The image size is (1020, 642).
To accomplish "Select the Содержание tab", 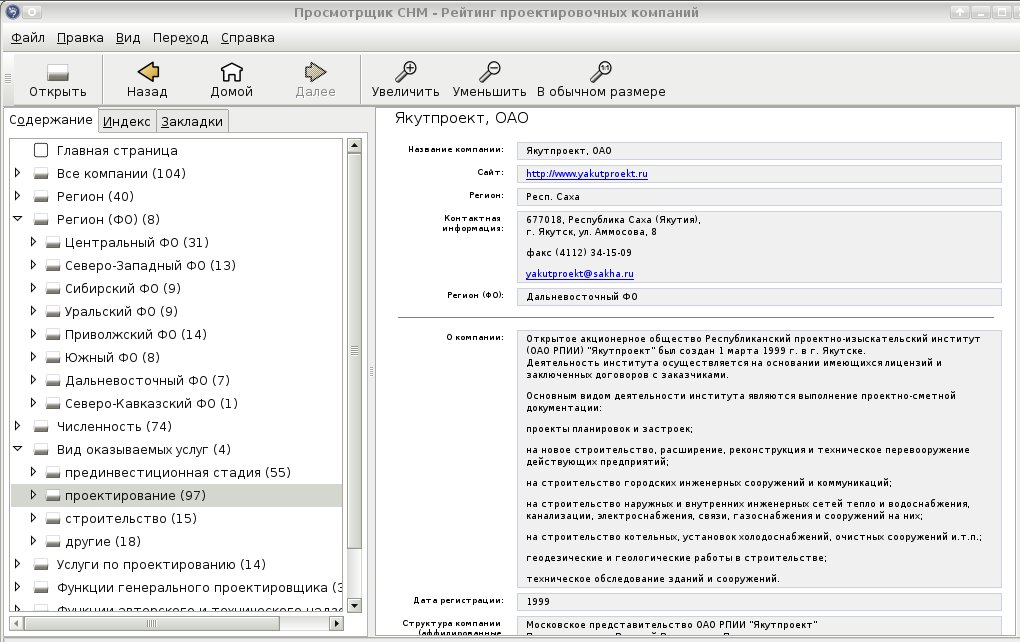I will coord(51,120).
